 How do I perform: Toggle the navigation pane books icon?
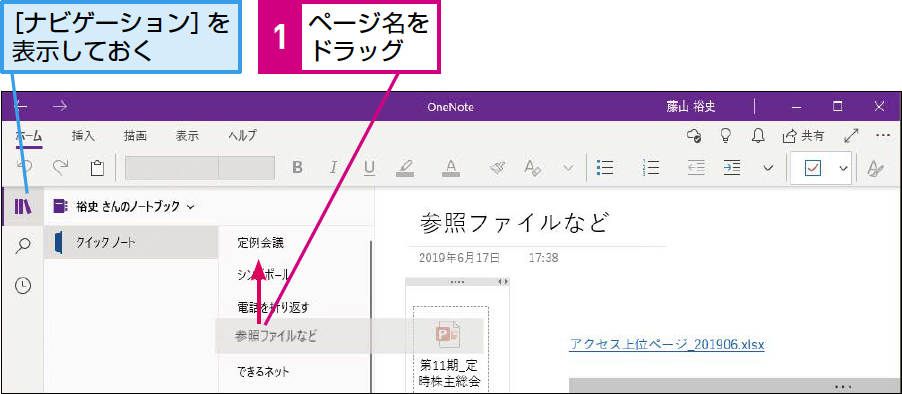pos(23,206)
